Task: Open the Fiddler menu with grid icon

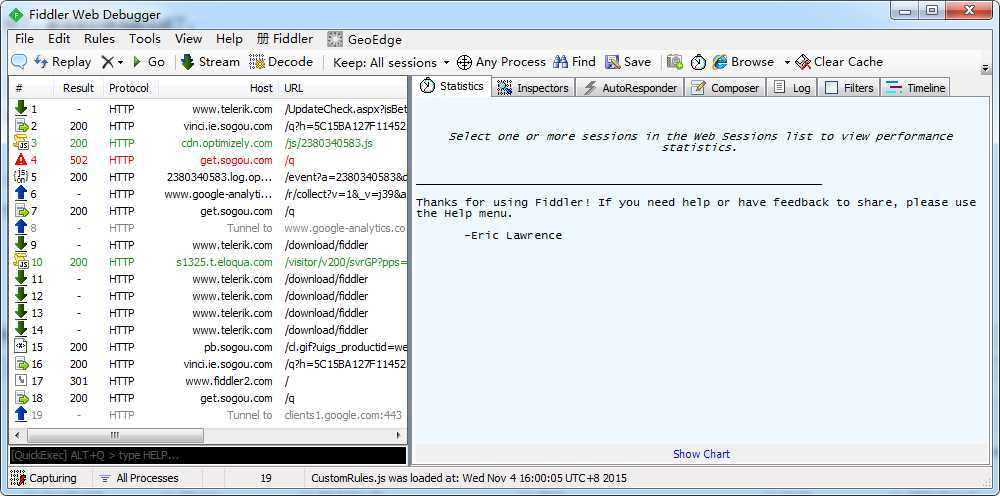Action: [x=284, y=39]
